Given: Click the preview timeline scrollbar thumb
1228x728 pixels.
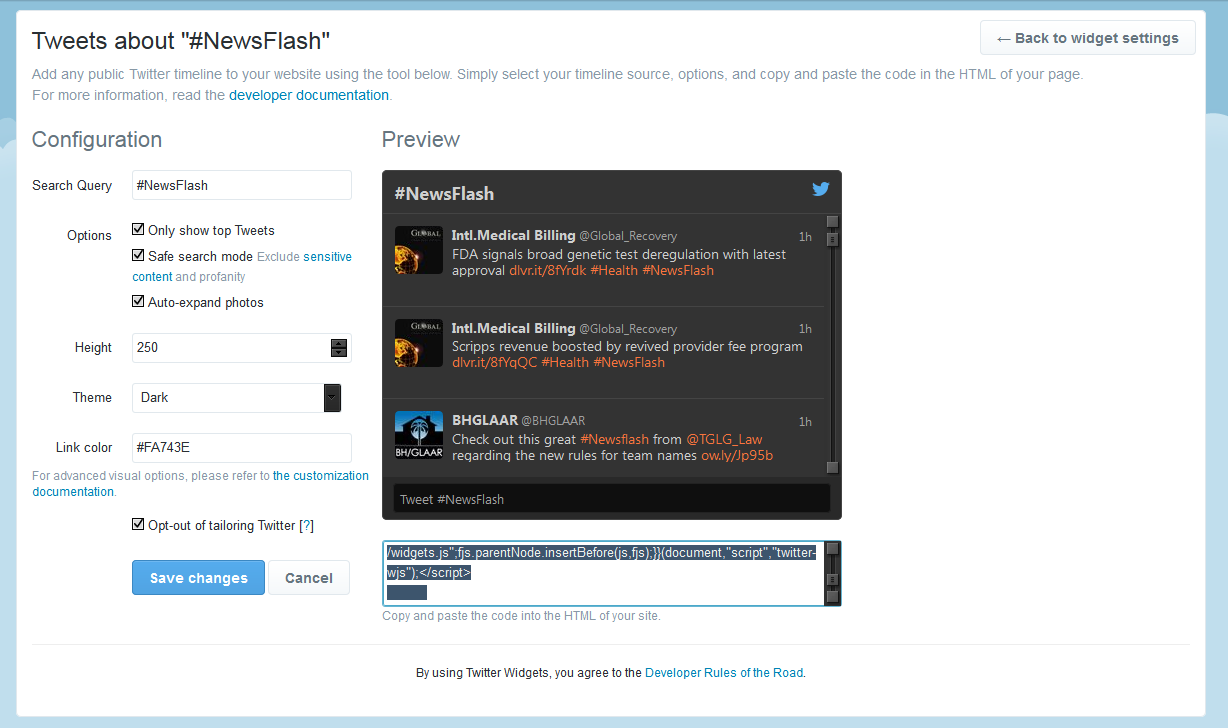Looking at the screenshot, I should pyautogui.click(x=832, y=238).
